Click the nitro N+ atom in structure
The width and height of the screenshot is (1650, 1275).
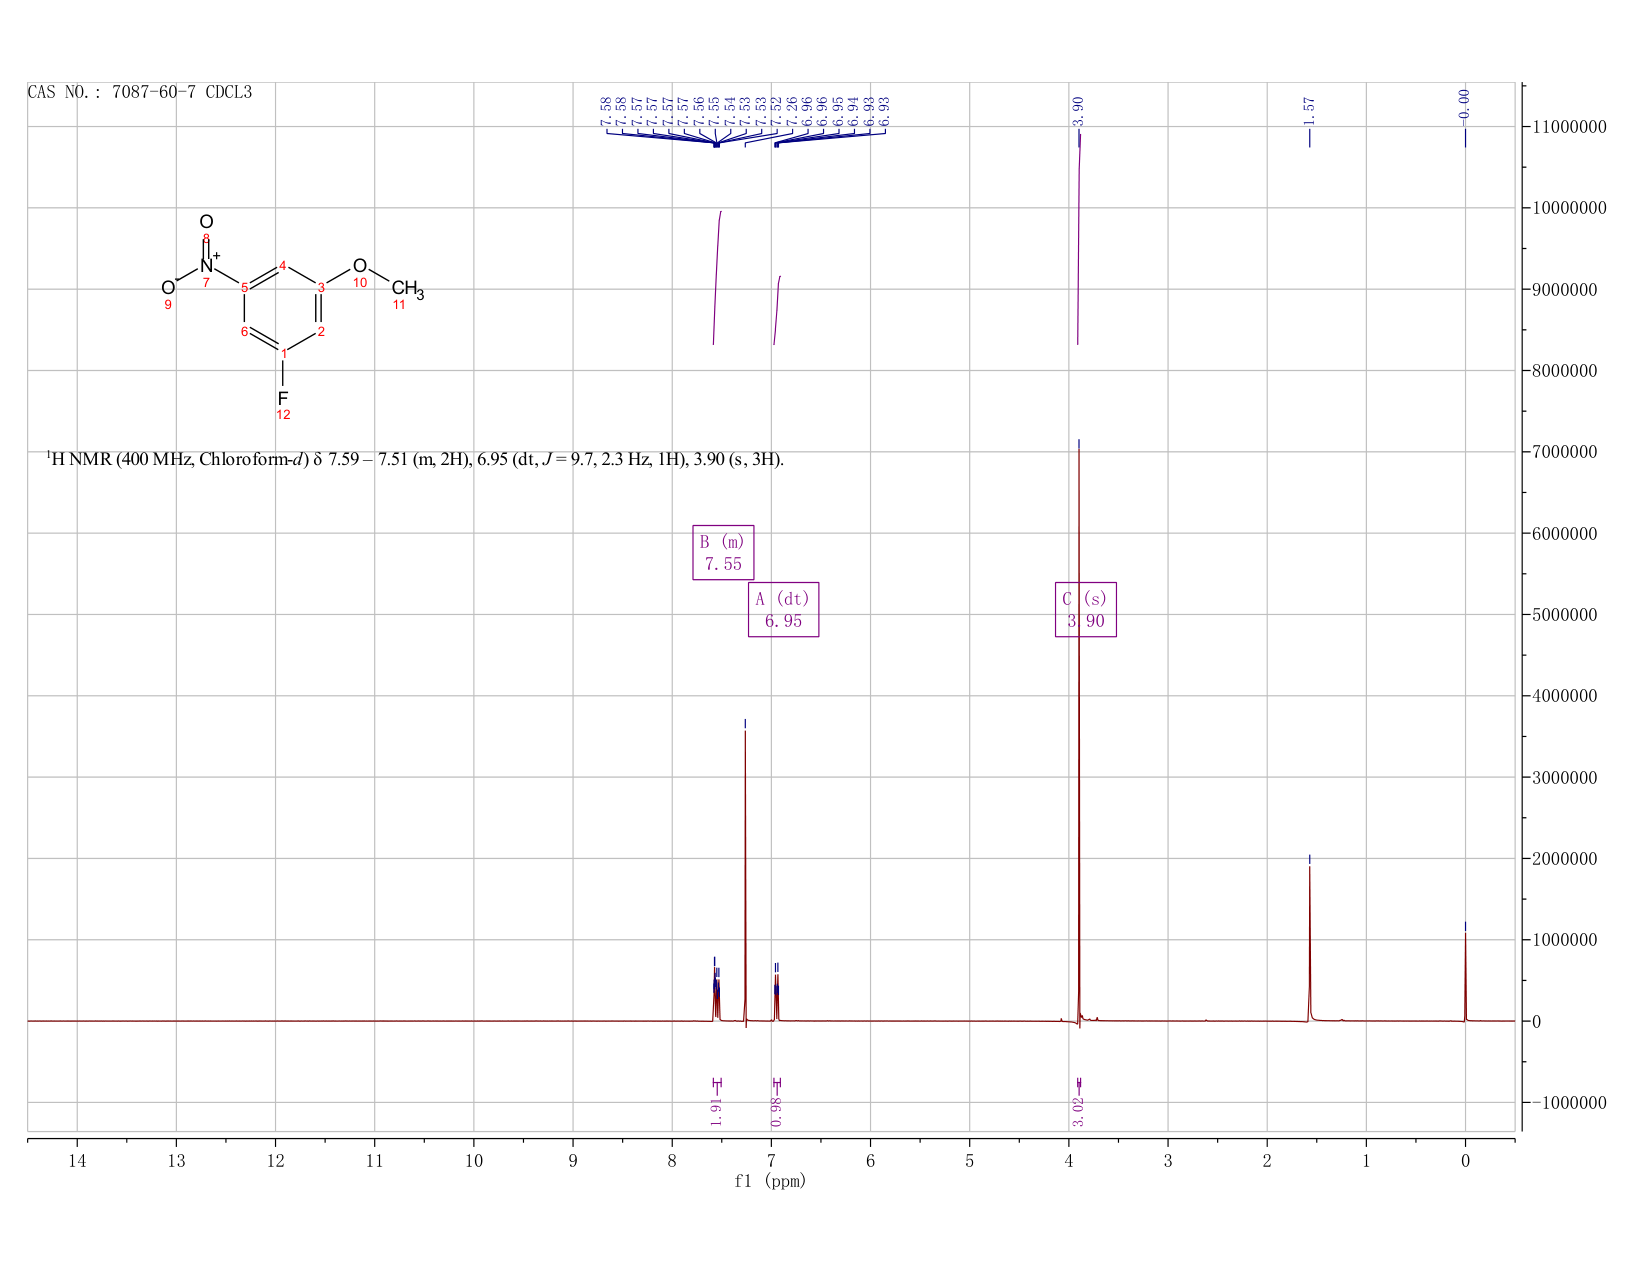208,265
